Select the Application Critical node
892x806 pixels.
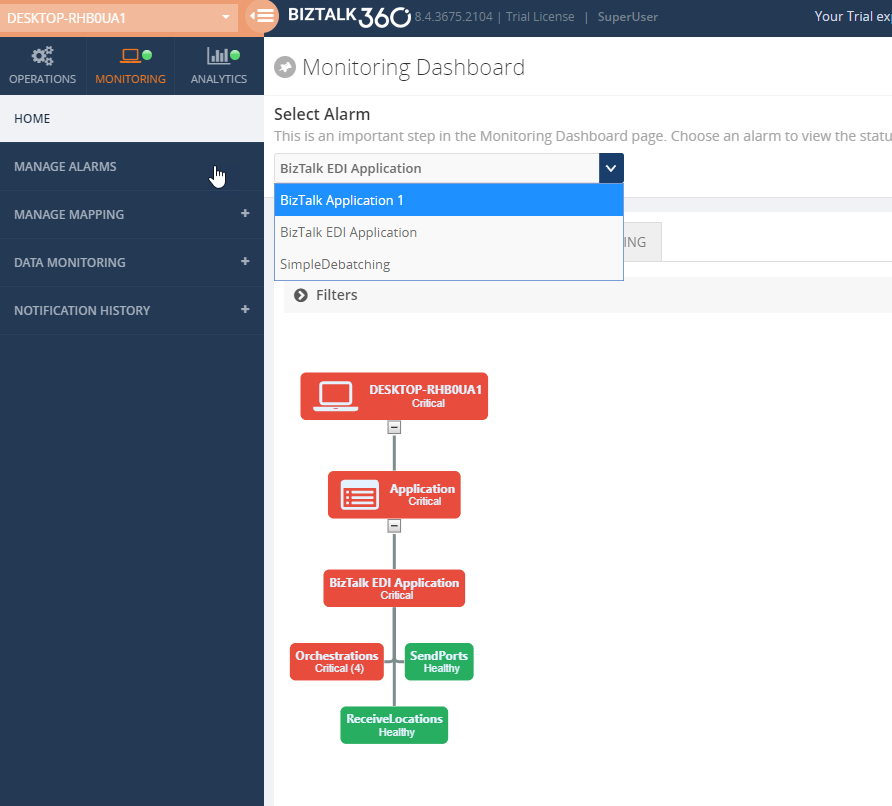click(x=394, y=494)
